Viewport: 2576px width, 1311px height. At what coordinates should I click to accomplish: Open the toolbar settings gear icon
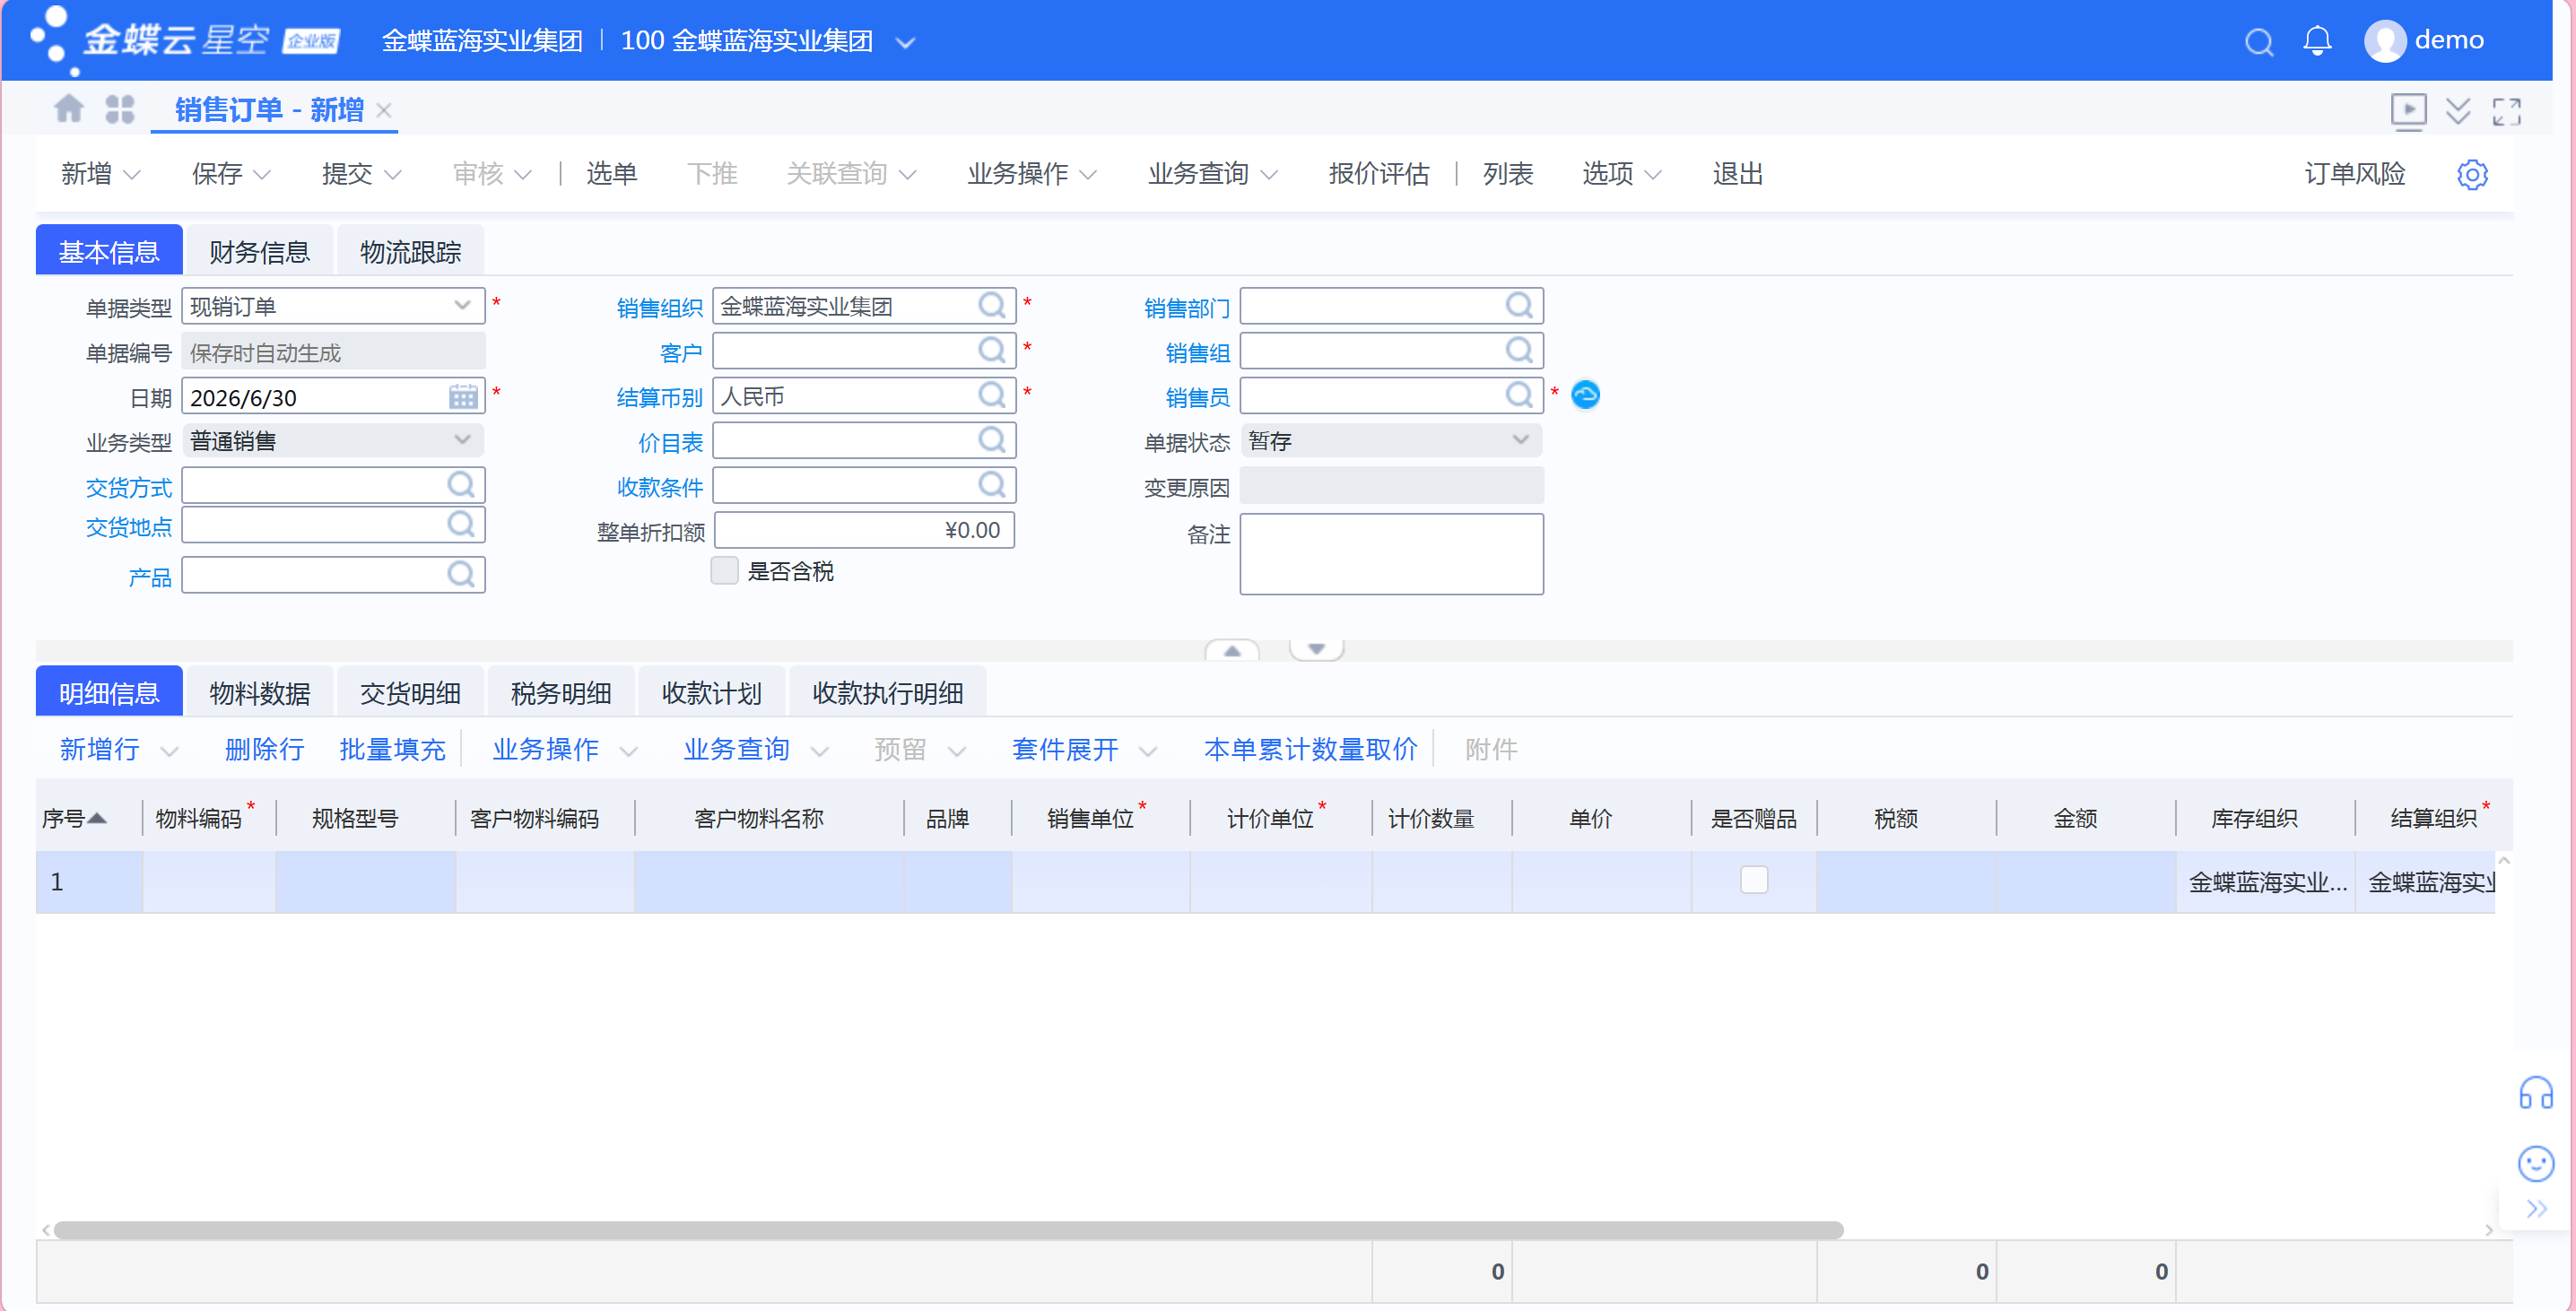coord(2472,174)
